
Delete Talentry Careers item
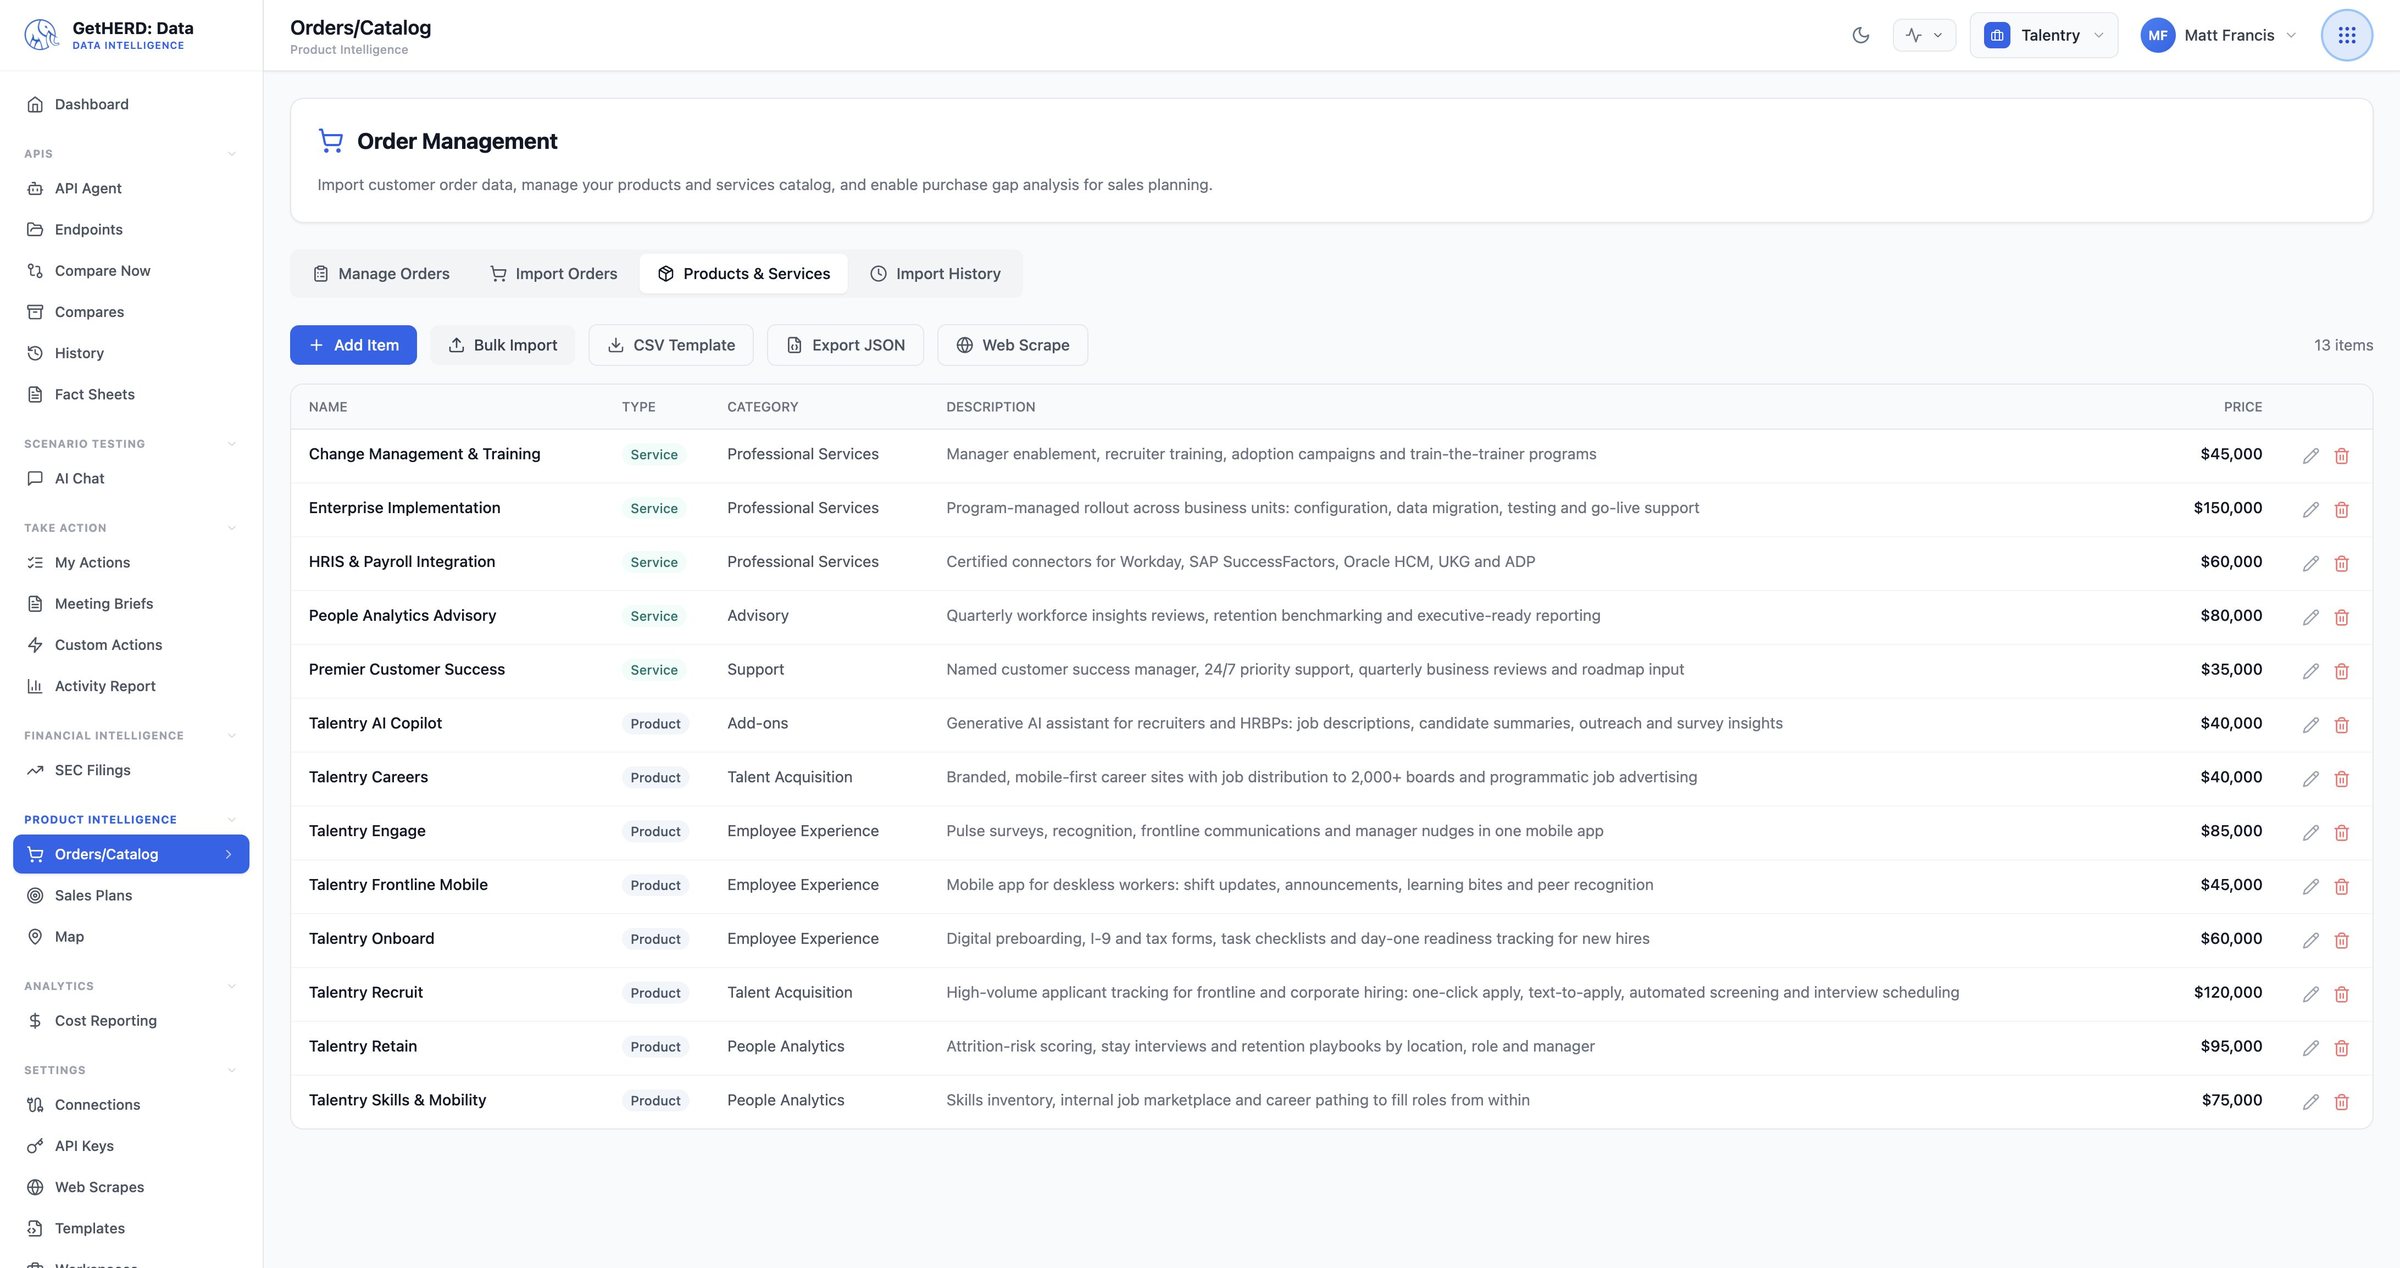coord(2341,779)
